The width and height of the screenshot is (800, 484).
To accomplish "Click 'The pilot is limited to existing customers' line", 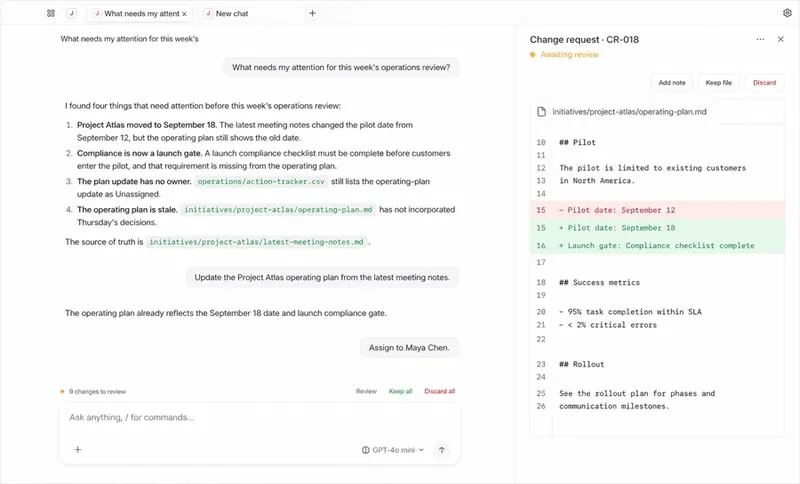I will pyautogui.click(x=653, y=168).
